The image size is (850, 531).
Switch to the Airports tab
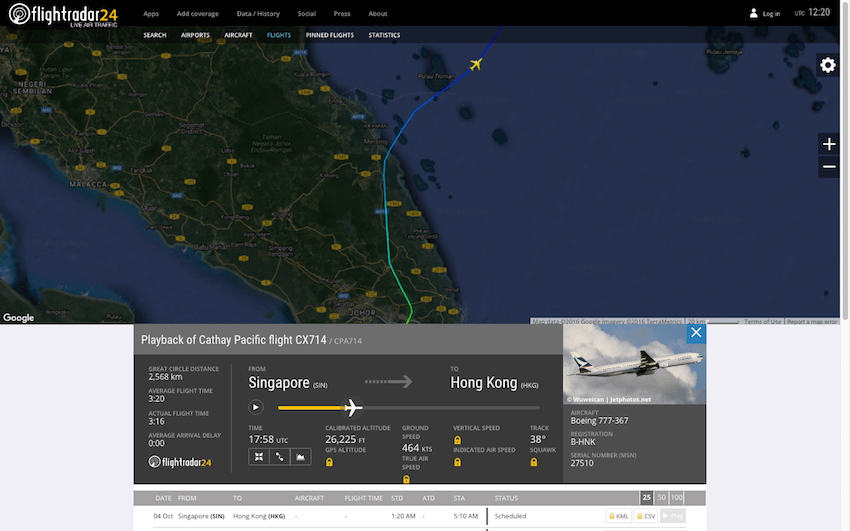195,35
